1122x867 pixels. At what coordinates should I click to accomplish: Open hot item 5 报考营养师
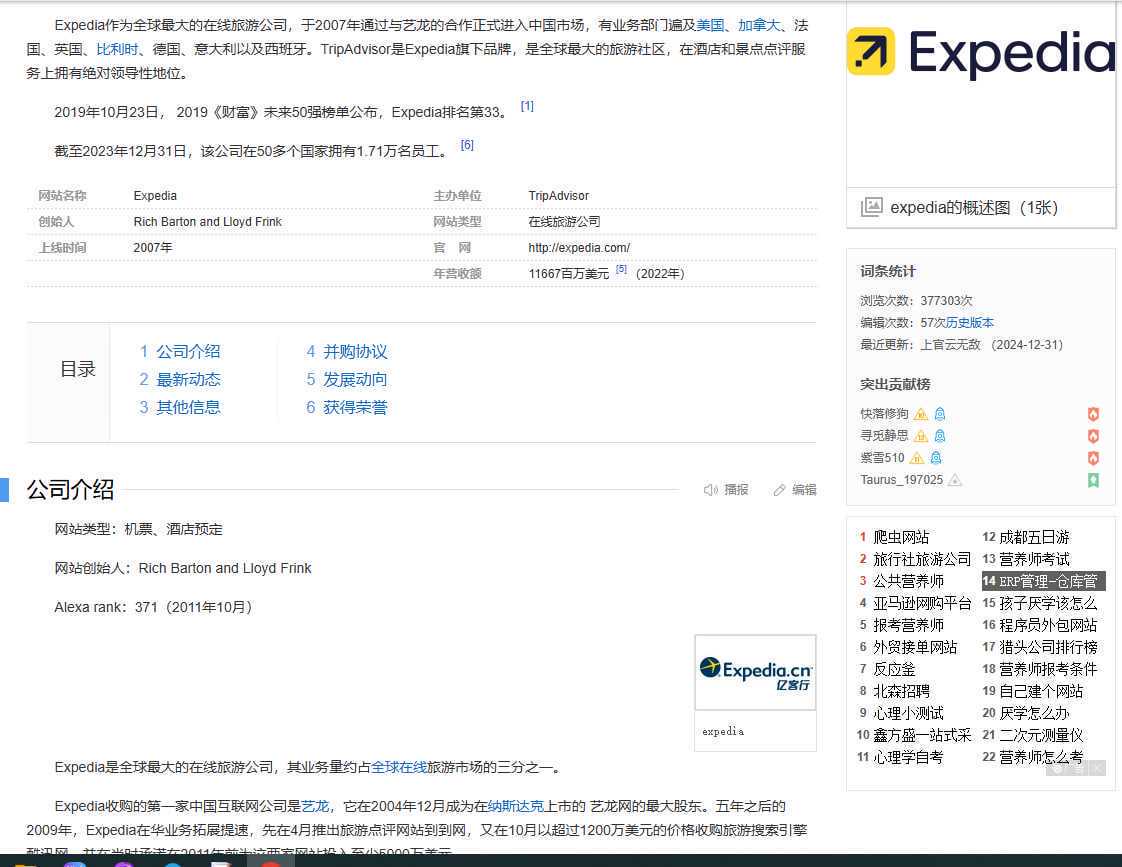pos(908,625)
